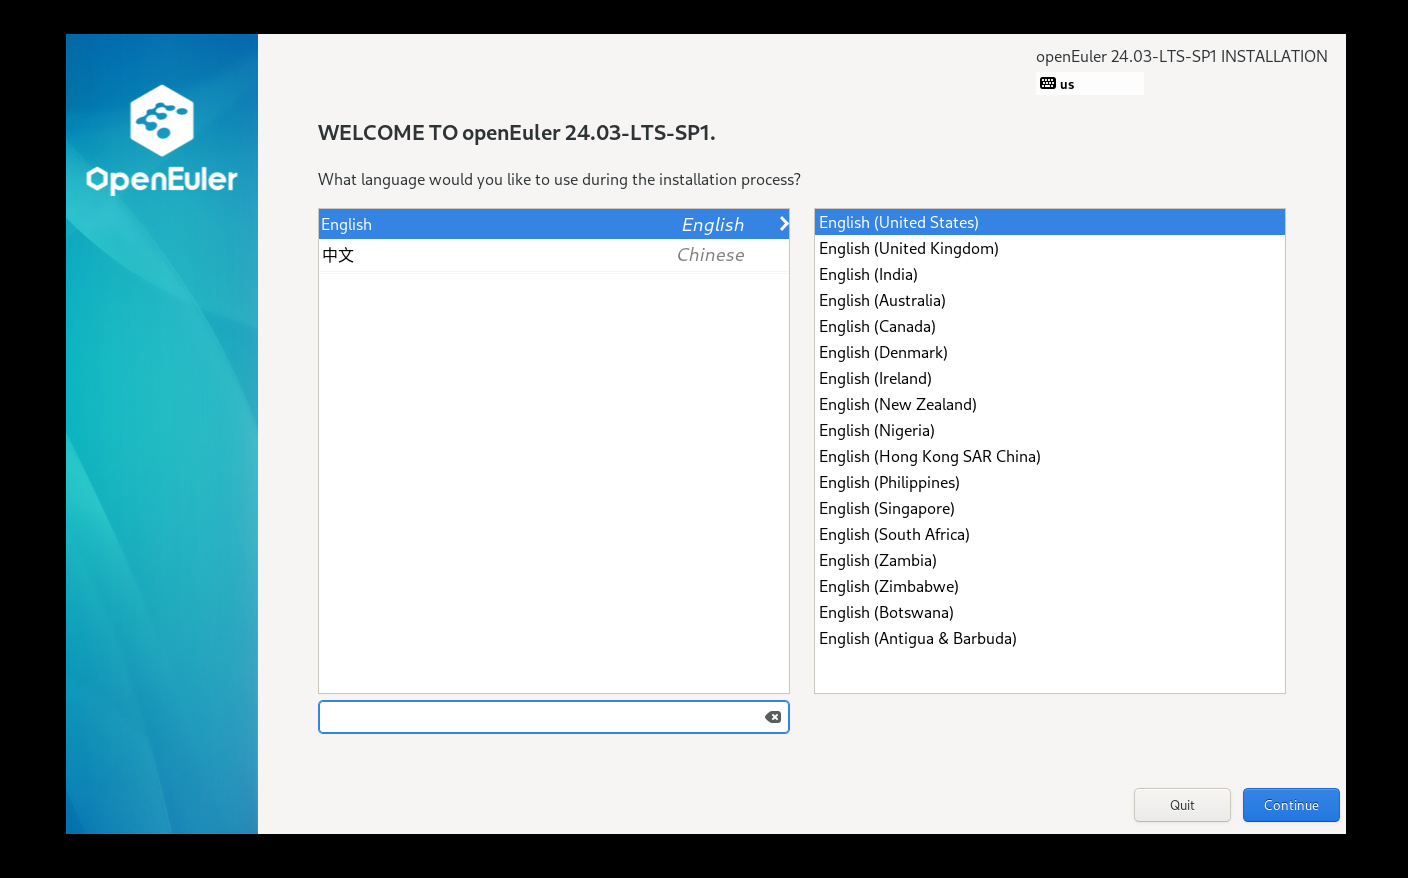Choose English (Antigua & Barbuda) locale
This screenshot has height=878, width=1408.
point(1050,638)
